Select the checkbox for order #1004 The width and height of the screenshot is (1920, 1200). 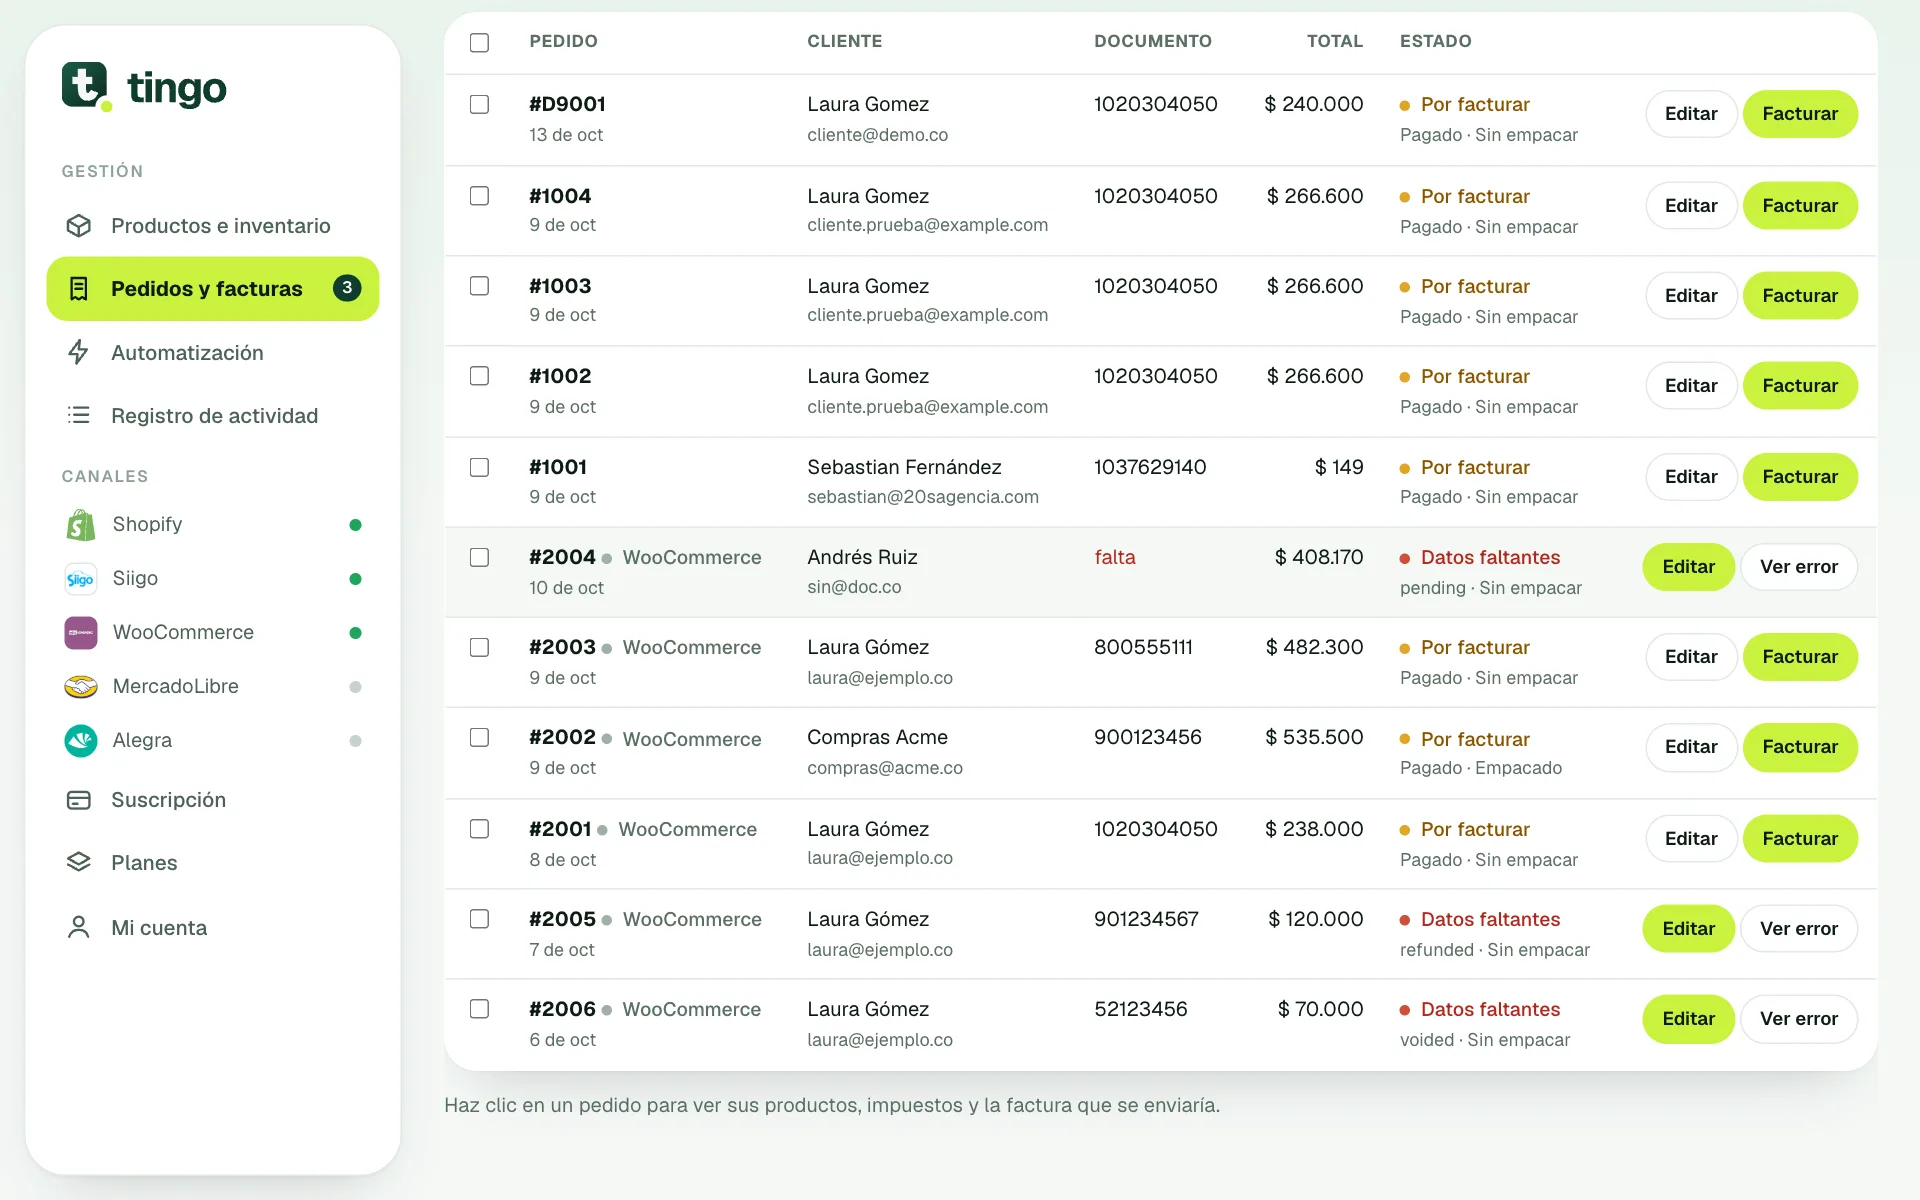click(480, 196)
